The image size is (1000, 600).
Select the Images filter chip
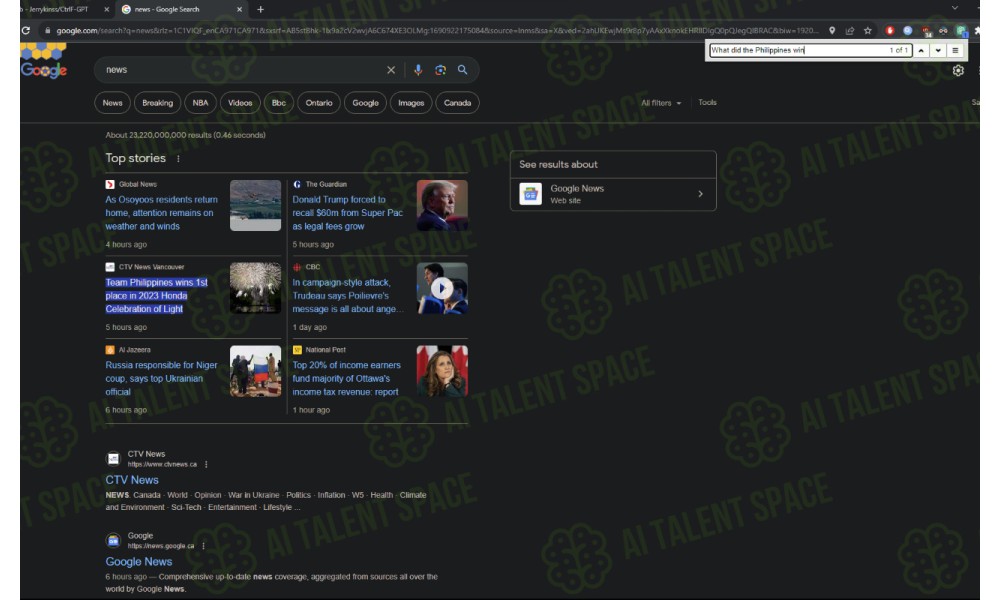(411, 103)
